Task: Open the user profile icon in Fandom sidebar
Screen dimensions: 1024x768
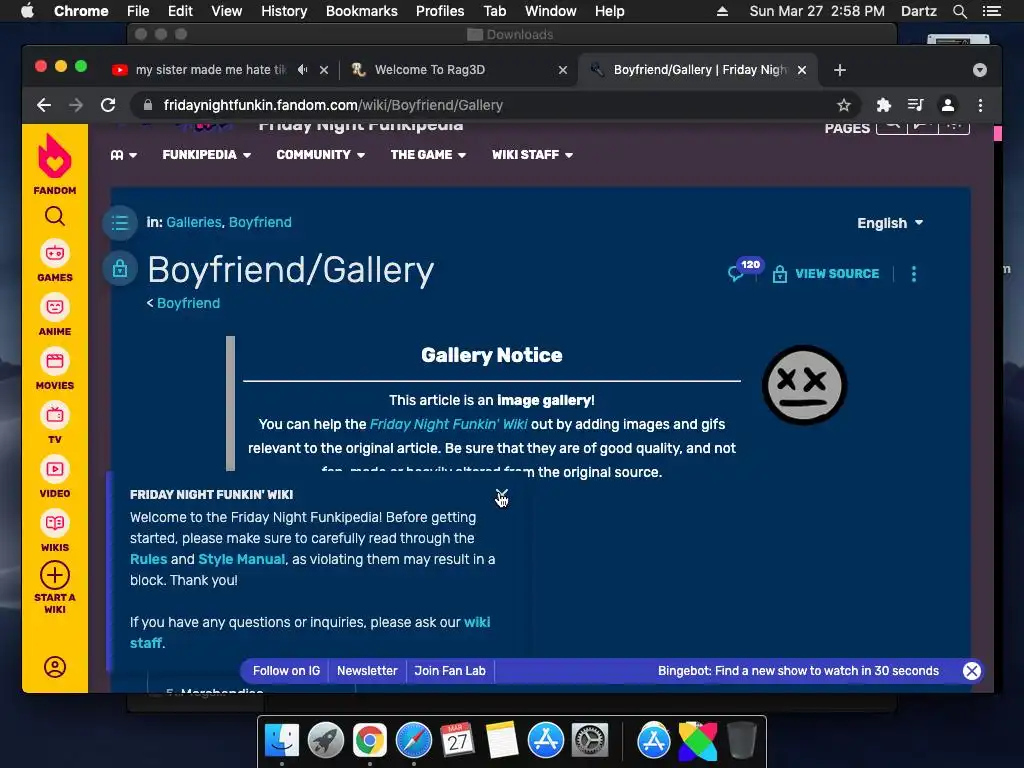Action: (55, 667)
